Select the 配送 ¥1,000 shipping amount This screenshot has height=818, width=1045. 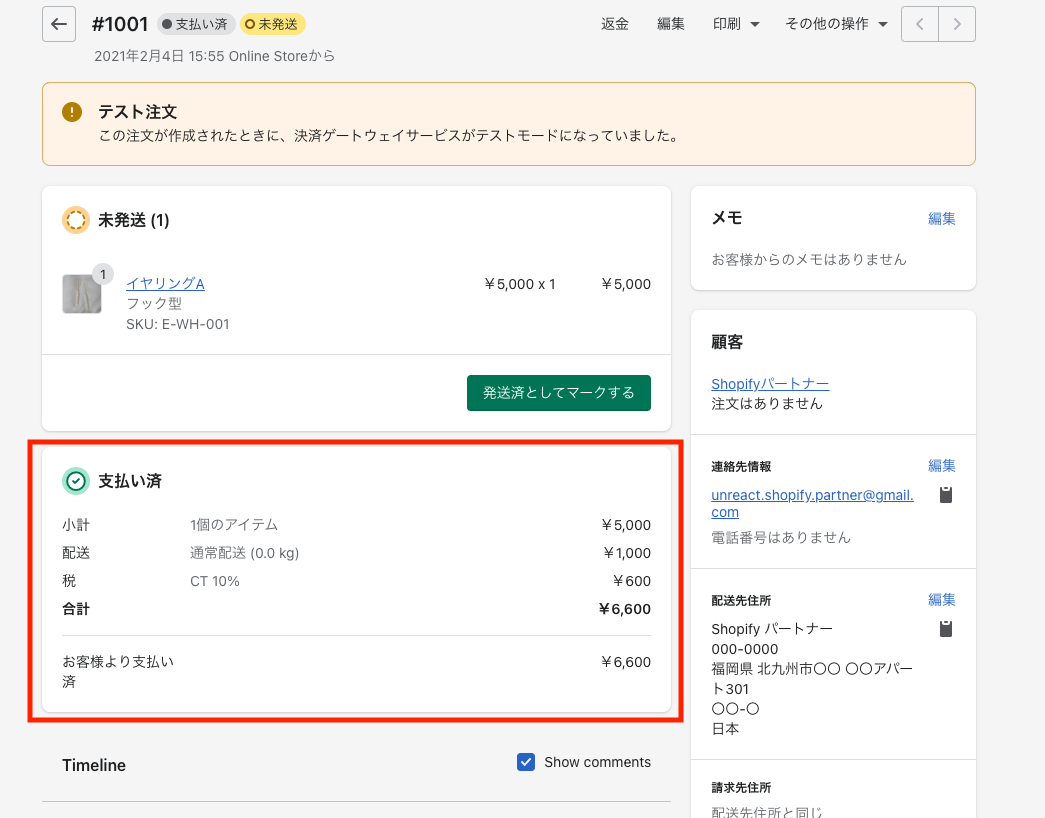626,553
